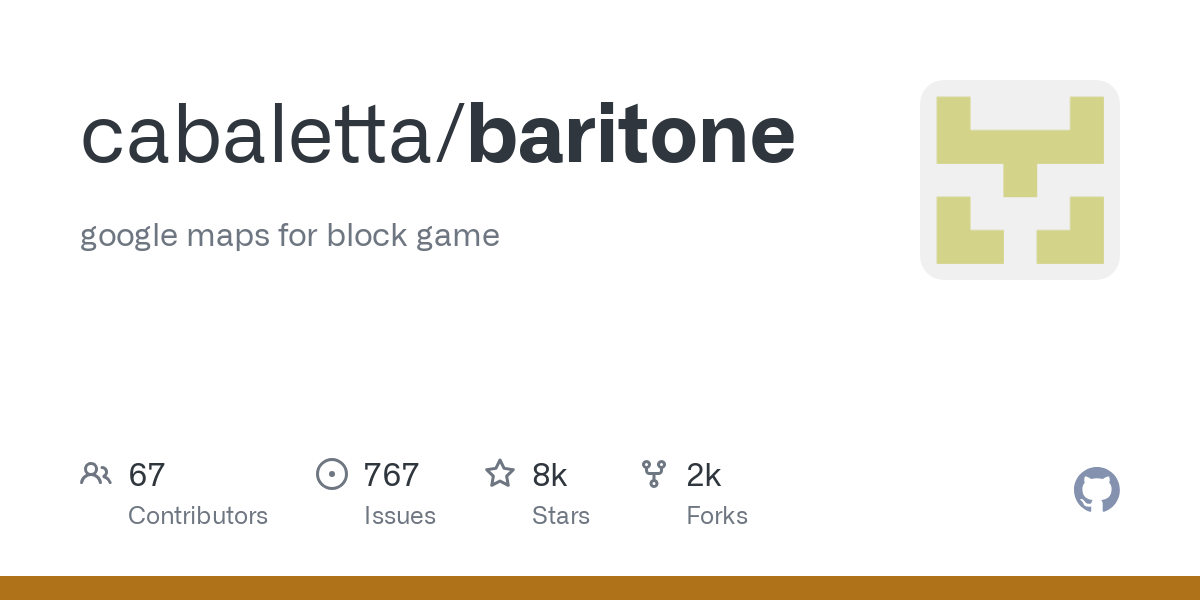Open the "Forks" label
The width and height of the screenshot is (1200, 600).
(x=717, y=516)
